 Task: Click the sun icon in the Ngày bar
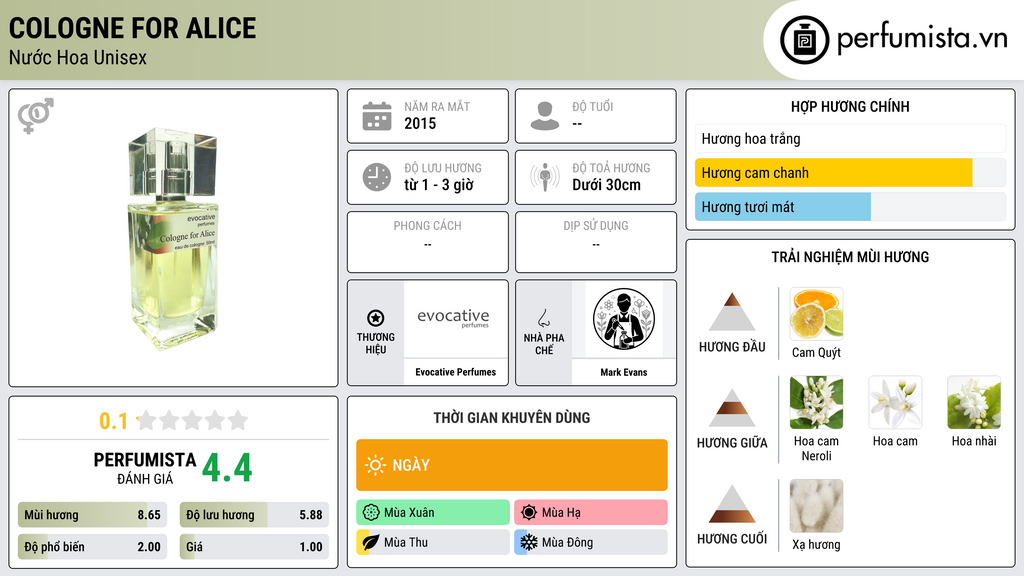pyautogui.click(x=375, y=465)
